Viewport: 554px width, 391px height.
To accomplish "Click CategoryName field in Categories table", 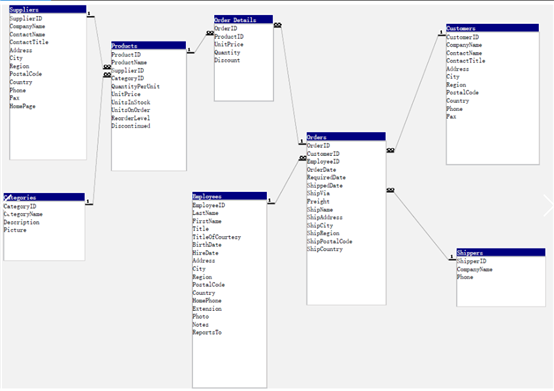I will point(23,214).
